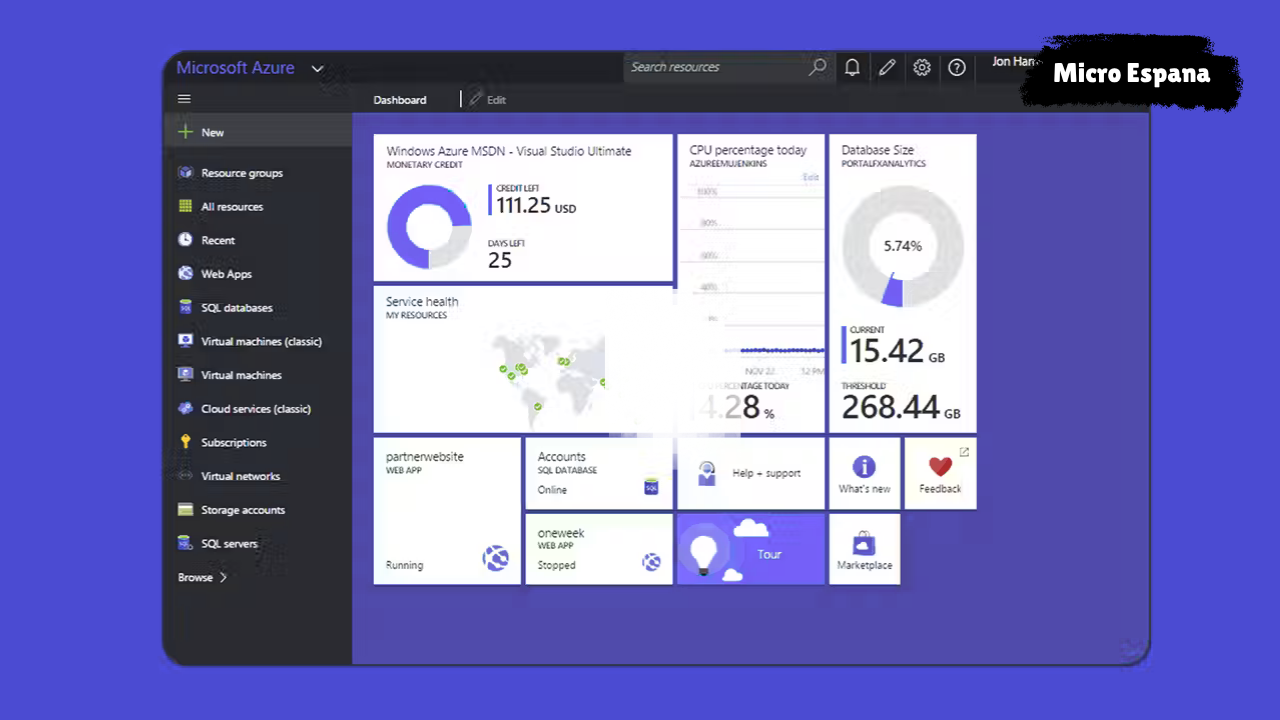Click the pencil edit icon in top bar

pyautogui.click(x=887, y=68)
